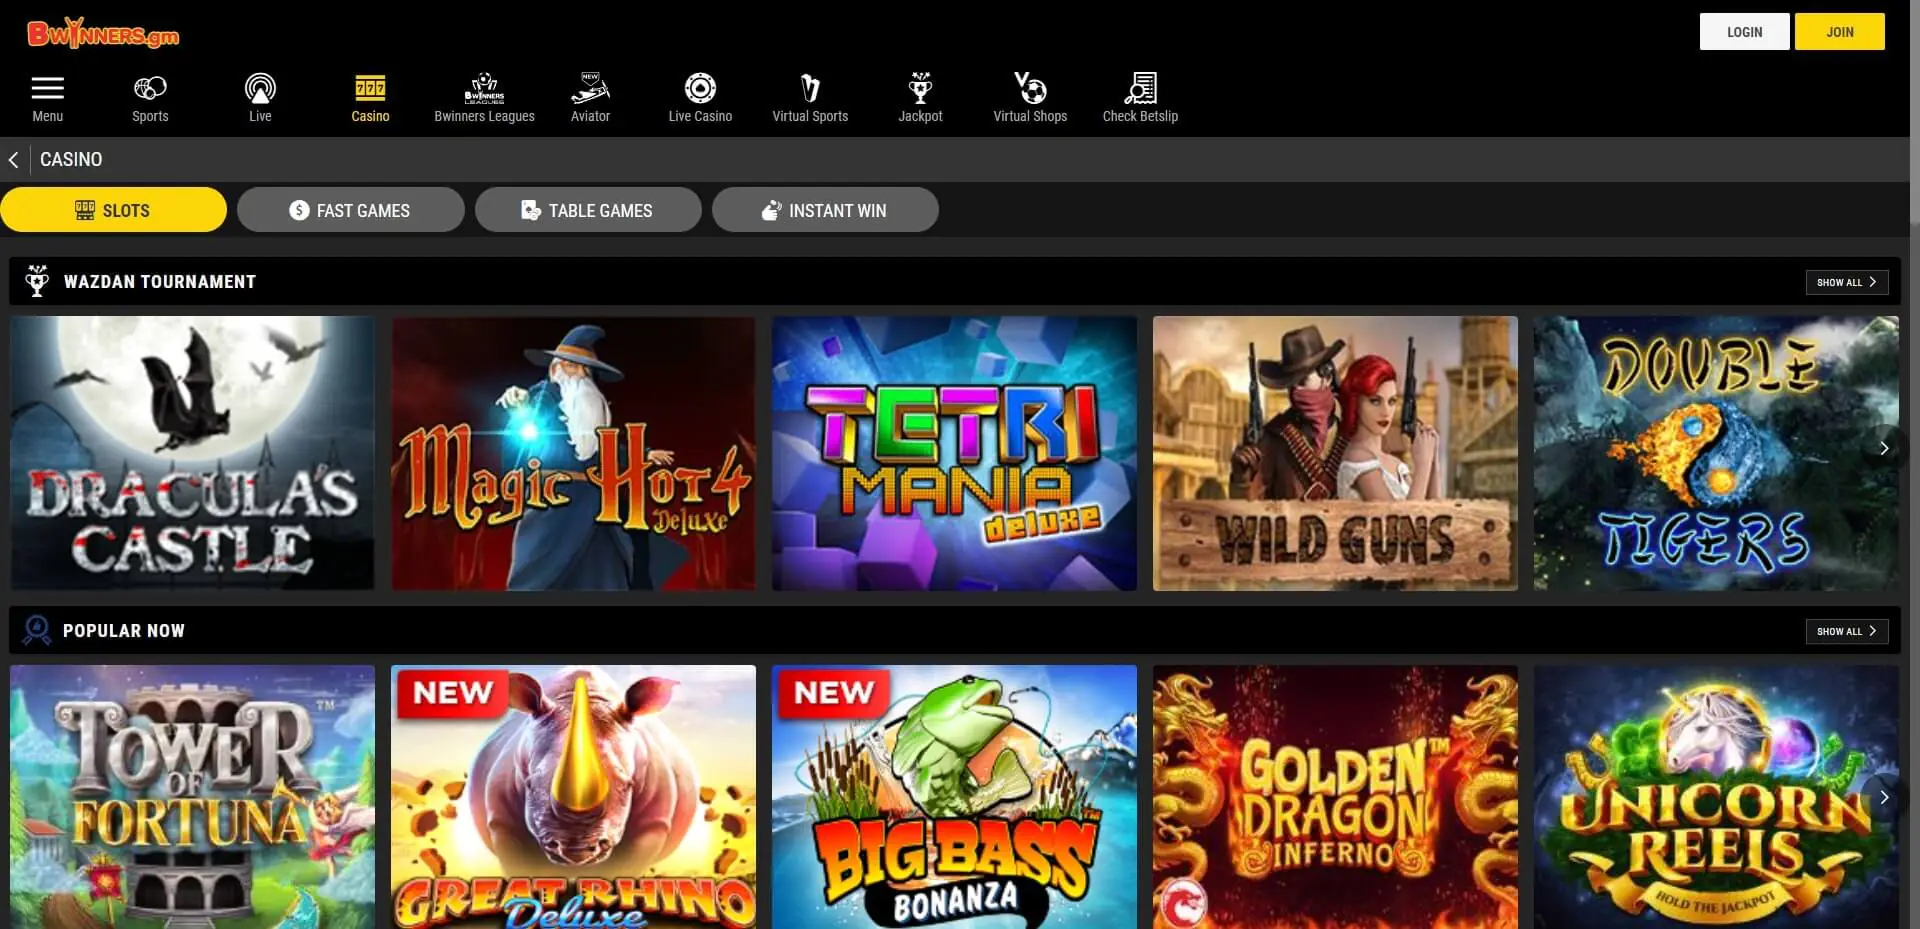1920x929 pixels.
Task: Open the Tetri Mania Deluxe game thumbnail
Action: point(954,454)
